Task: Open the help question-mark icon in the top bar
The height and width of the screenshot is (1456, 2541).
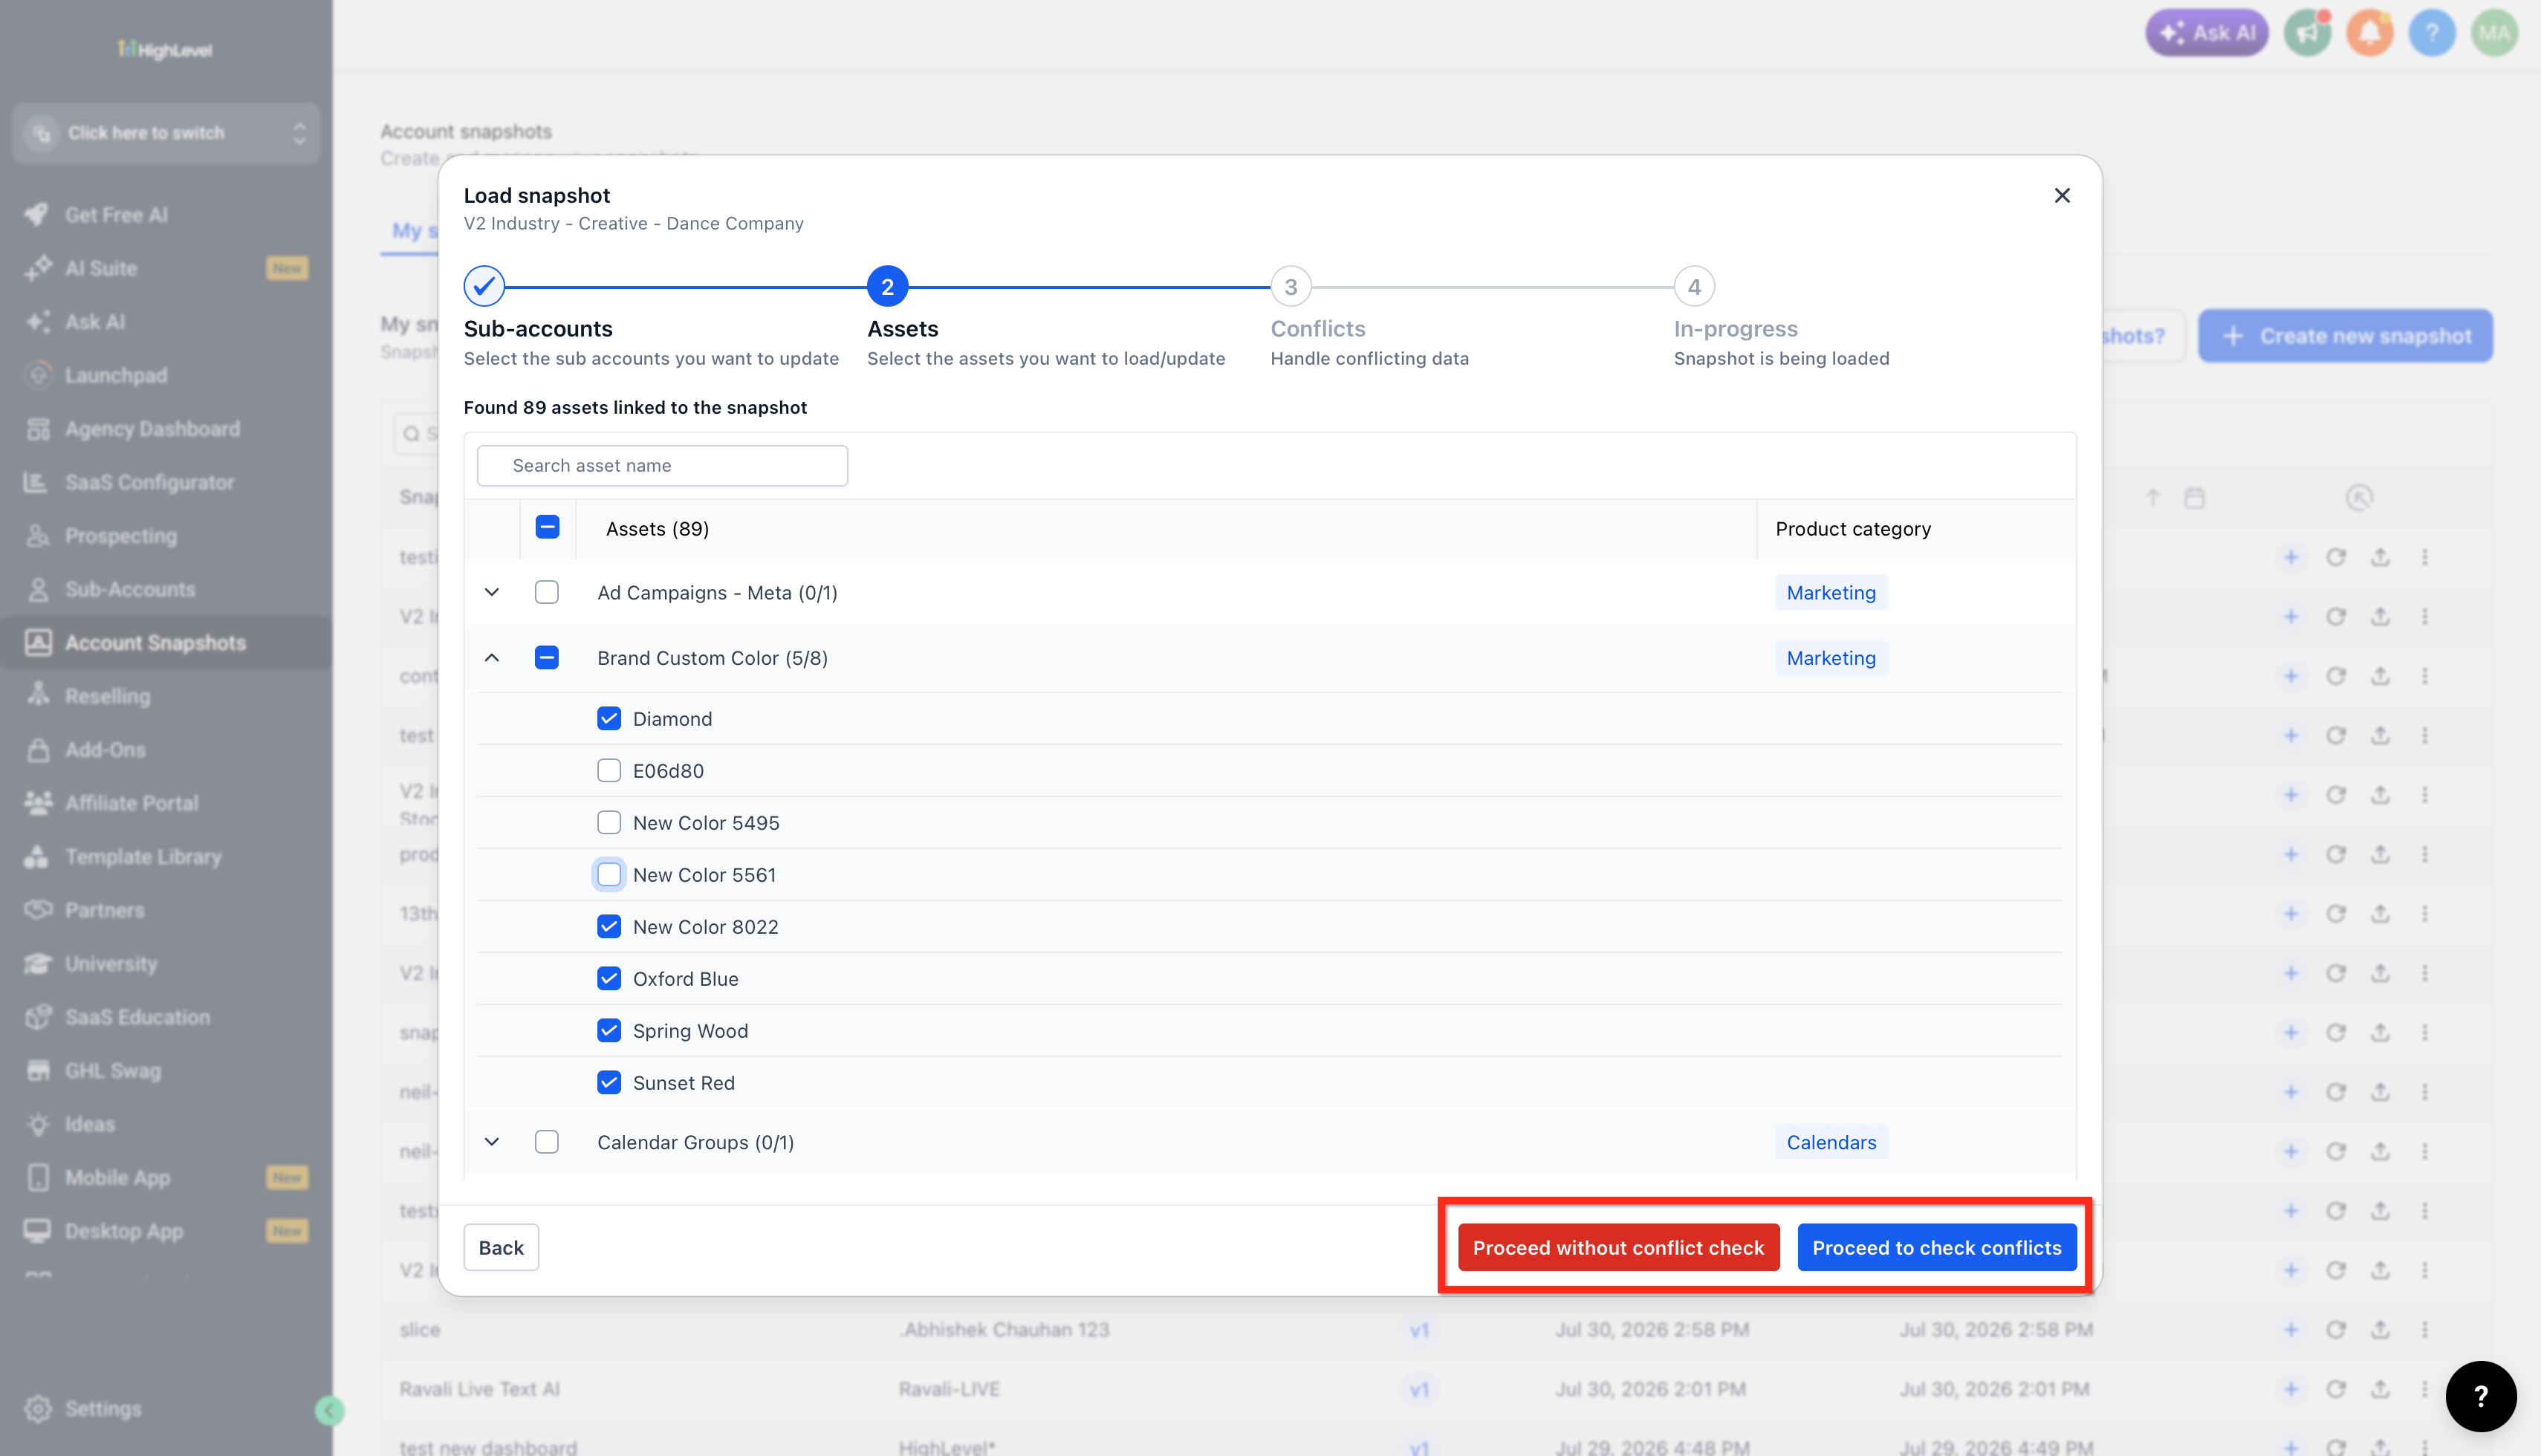Action: click(x=2432, y=33)
